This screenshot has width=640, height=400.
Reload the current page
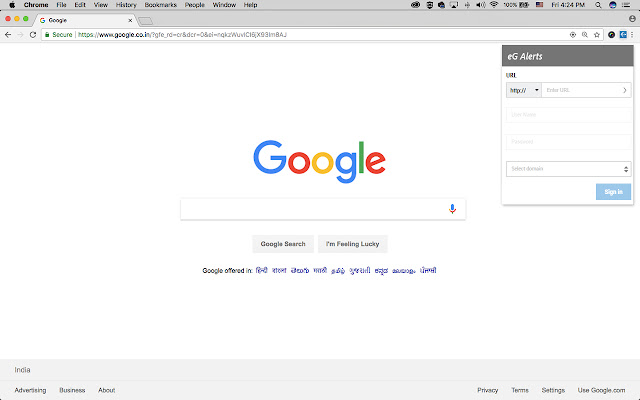[33, 35]
